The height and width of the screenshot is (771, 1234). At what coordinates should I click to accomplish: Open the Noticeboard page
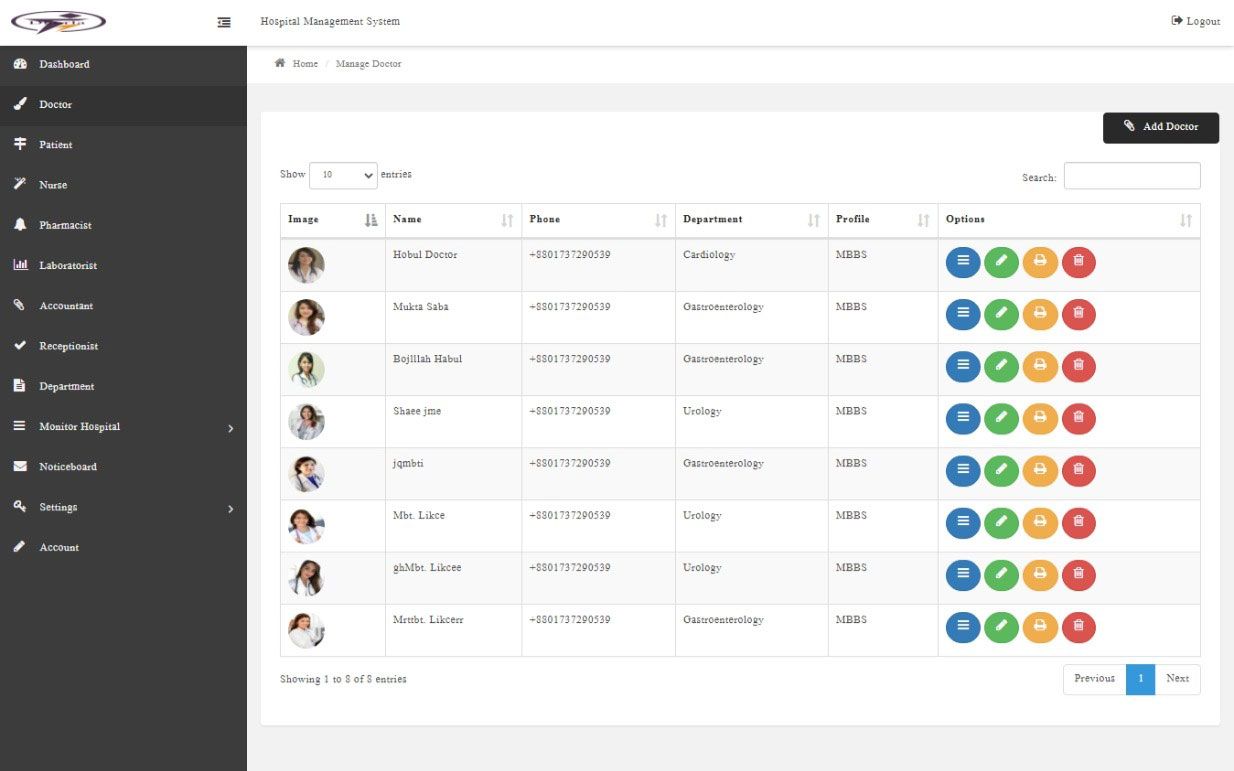click(x=123, y=467)
